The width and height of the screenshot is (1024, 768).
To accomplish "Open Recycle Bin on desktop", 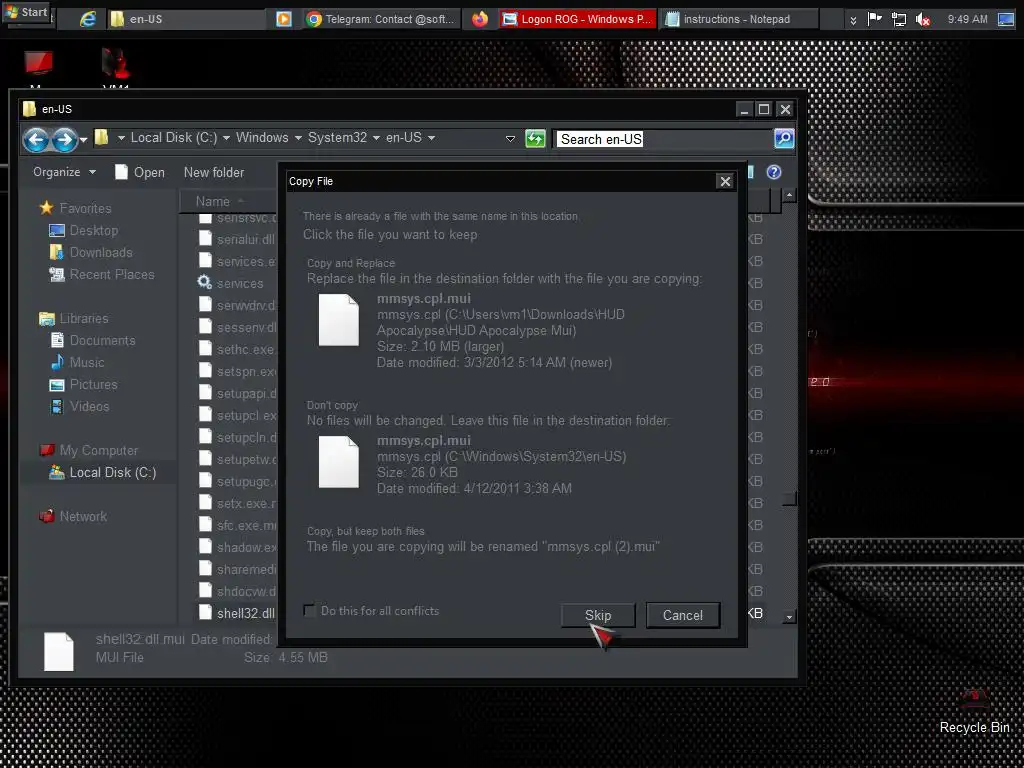I will coord(974,711).
